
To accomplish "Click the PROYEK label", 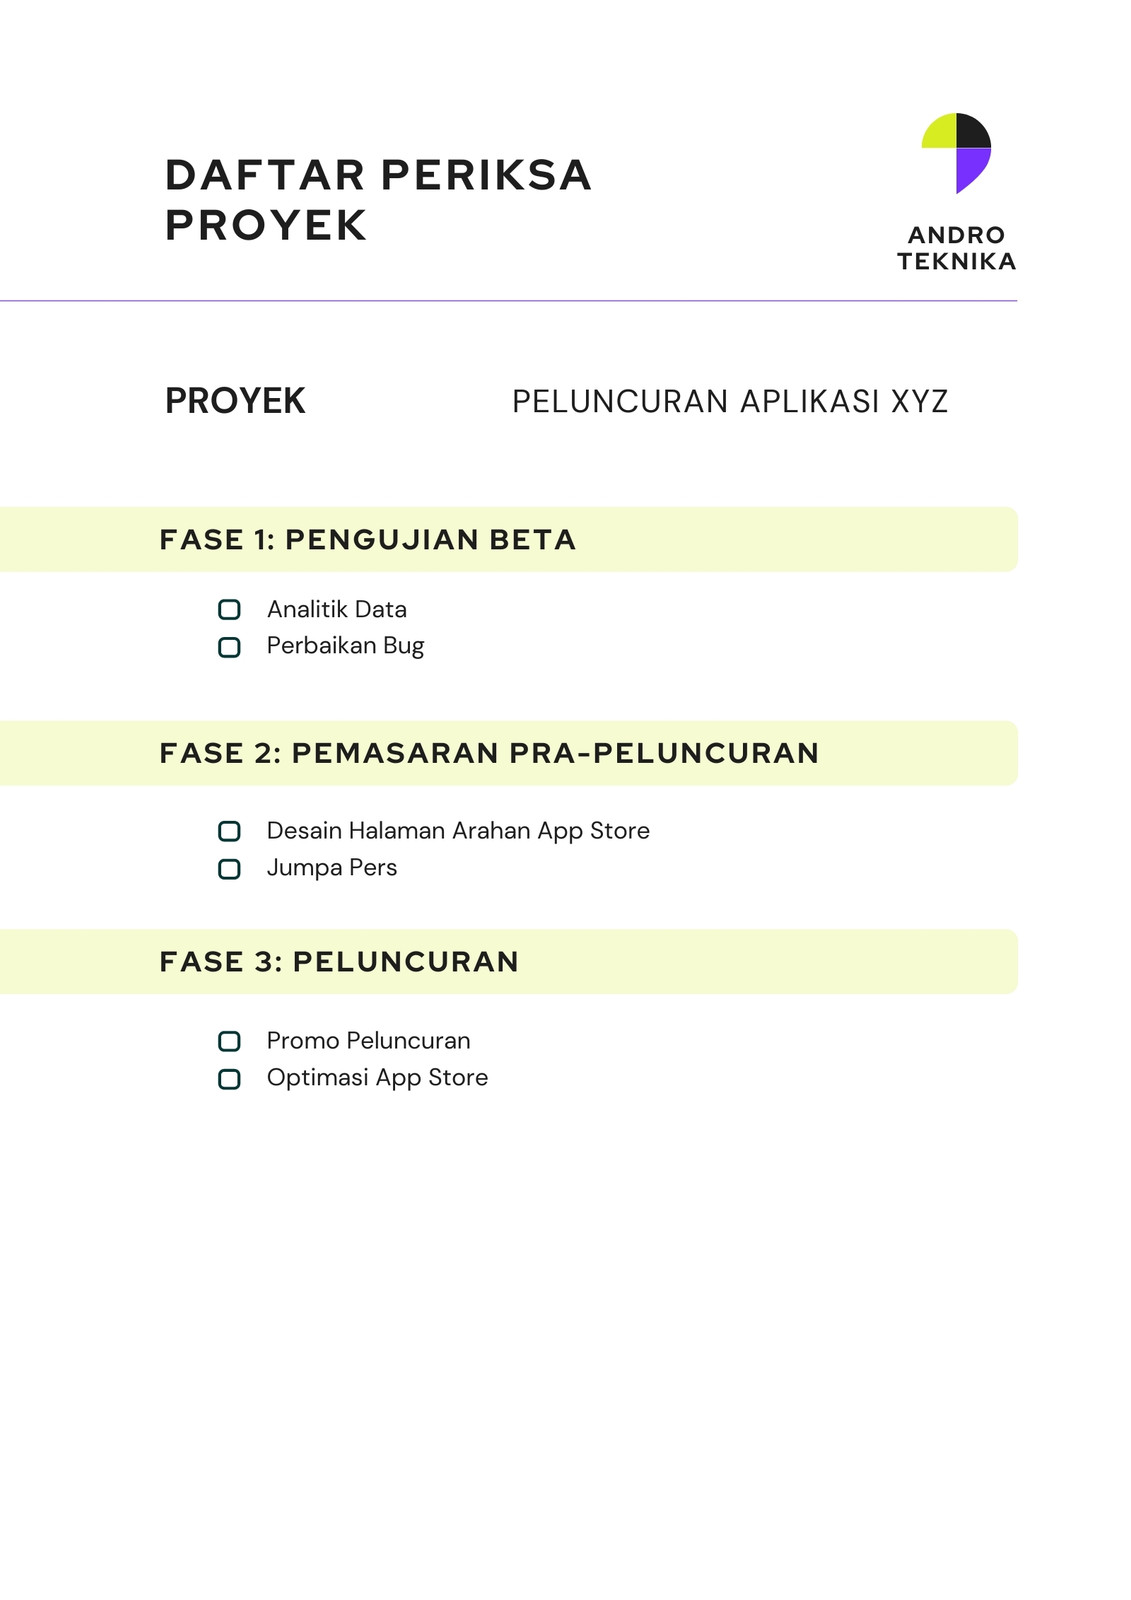I will click(235, 401).
